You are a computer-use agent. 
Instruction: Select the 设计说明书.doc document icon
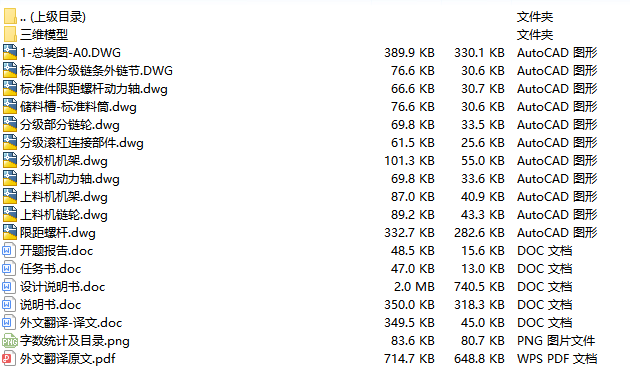9,287
